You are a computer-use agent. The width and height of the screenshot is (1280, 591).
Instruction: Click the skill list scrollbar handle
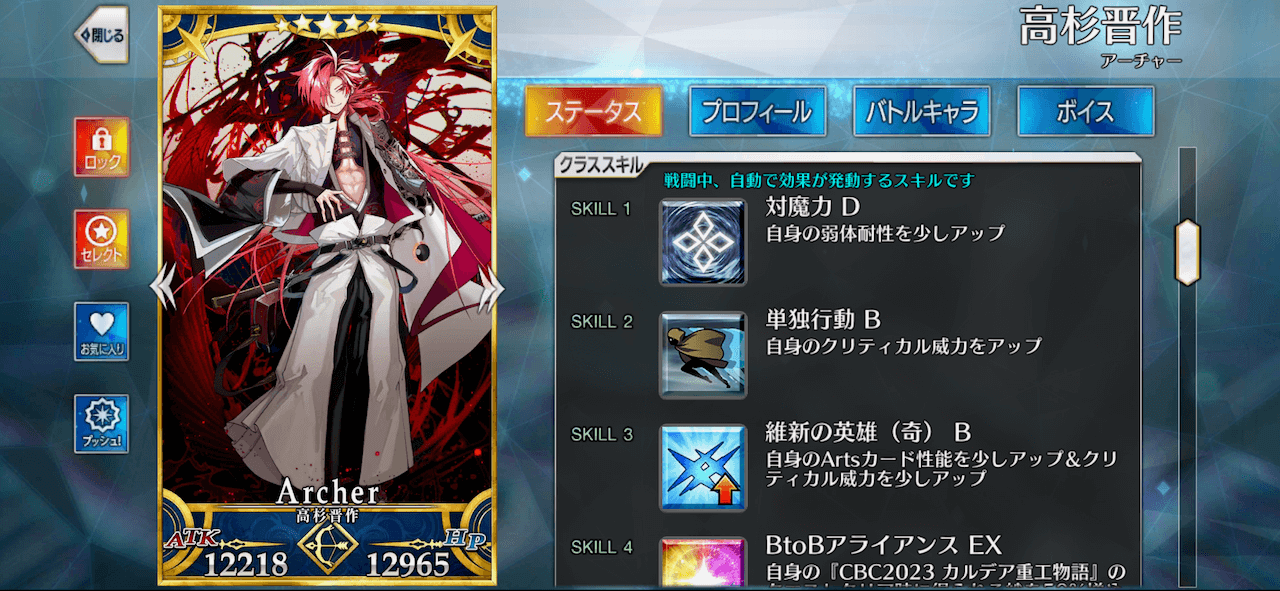tap(1187, 252)
